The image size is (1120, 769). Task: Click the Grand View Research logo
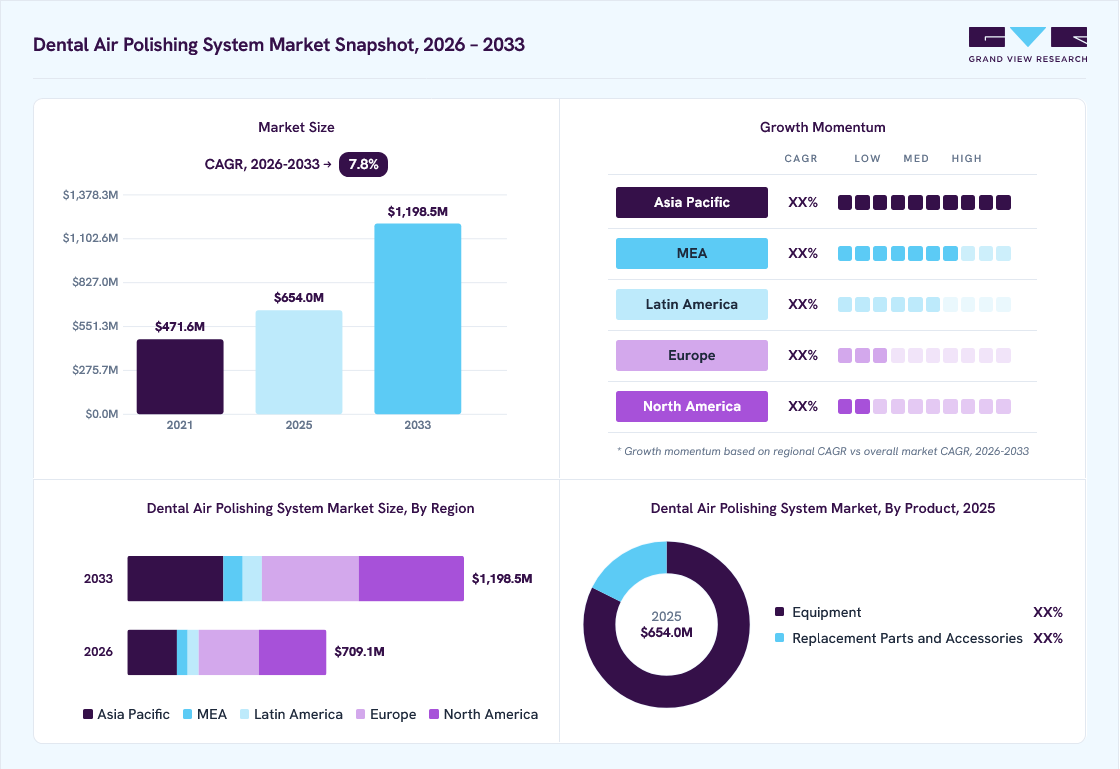[x=1028, y=45]
